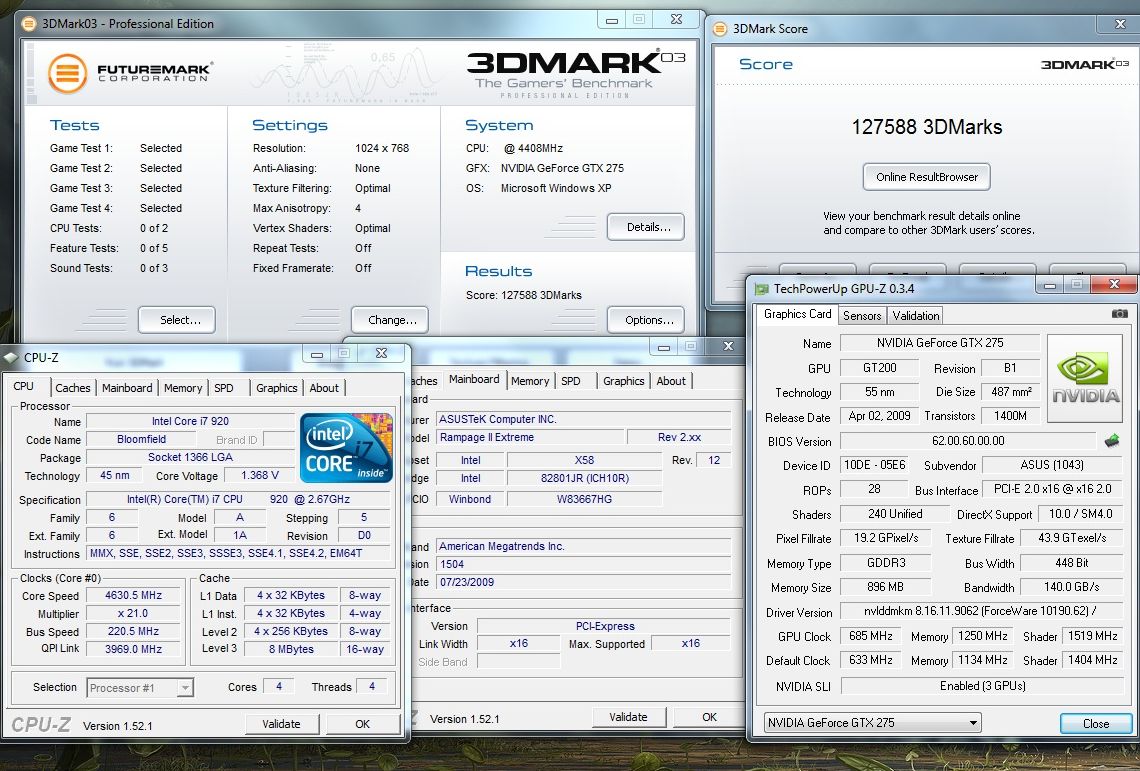The height and width of the screenshot is (771, 1140).
Task: Switch to the Sensors tab in GPU-Z
Action: click(x=862, y=316)
